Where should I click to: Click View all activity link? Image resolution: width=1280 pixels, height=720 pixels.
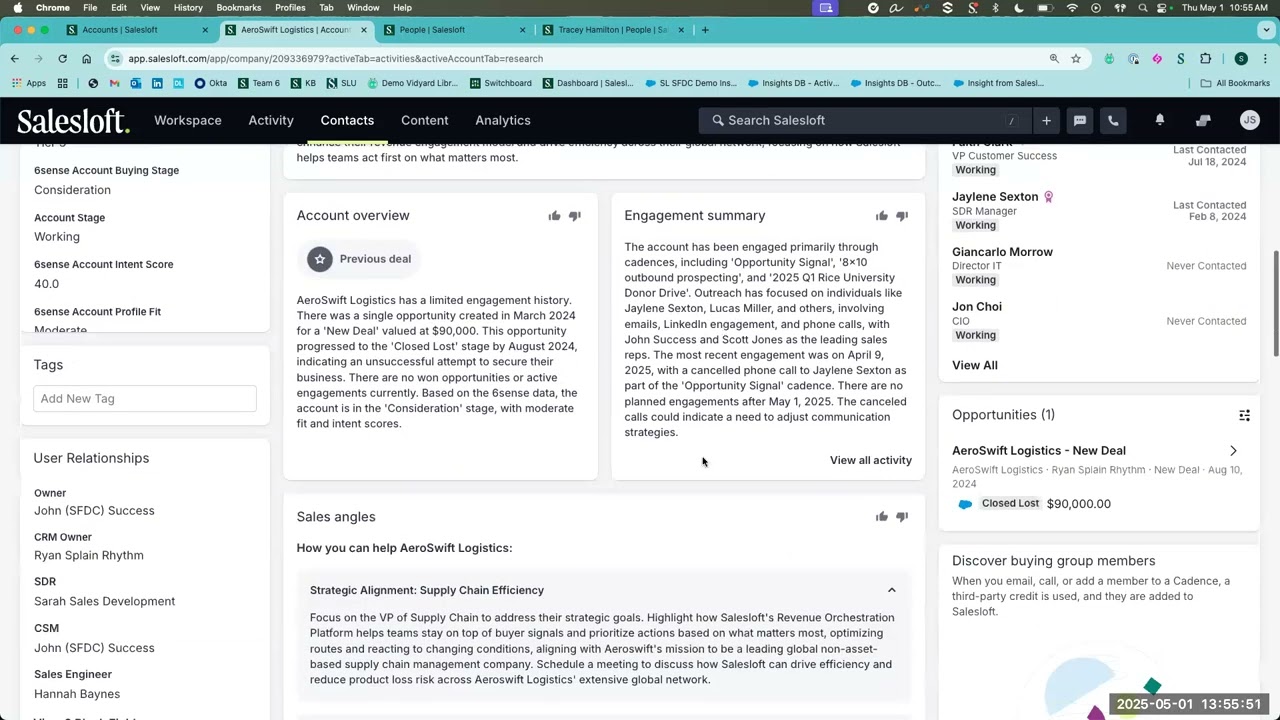pos(871,460)
